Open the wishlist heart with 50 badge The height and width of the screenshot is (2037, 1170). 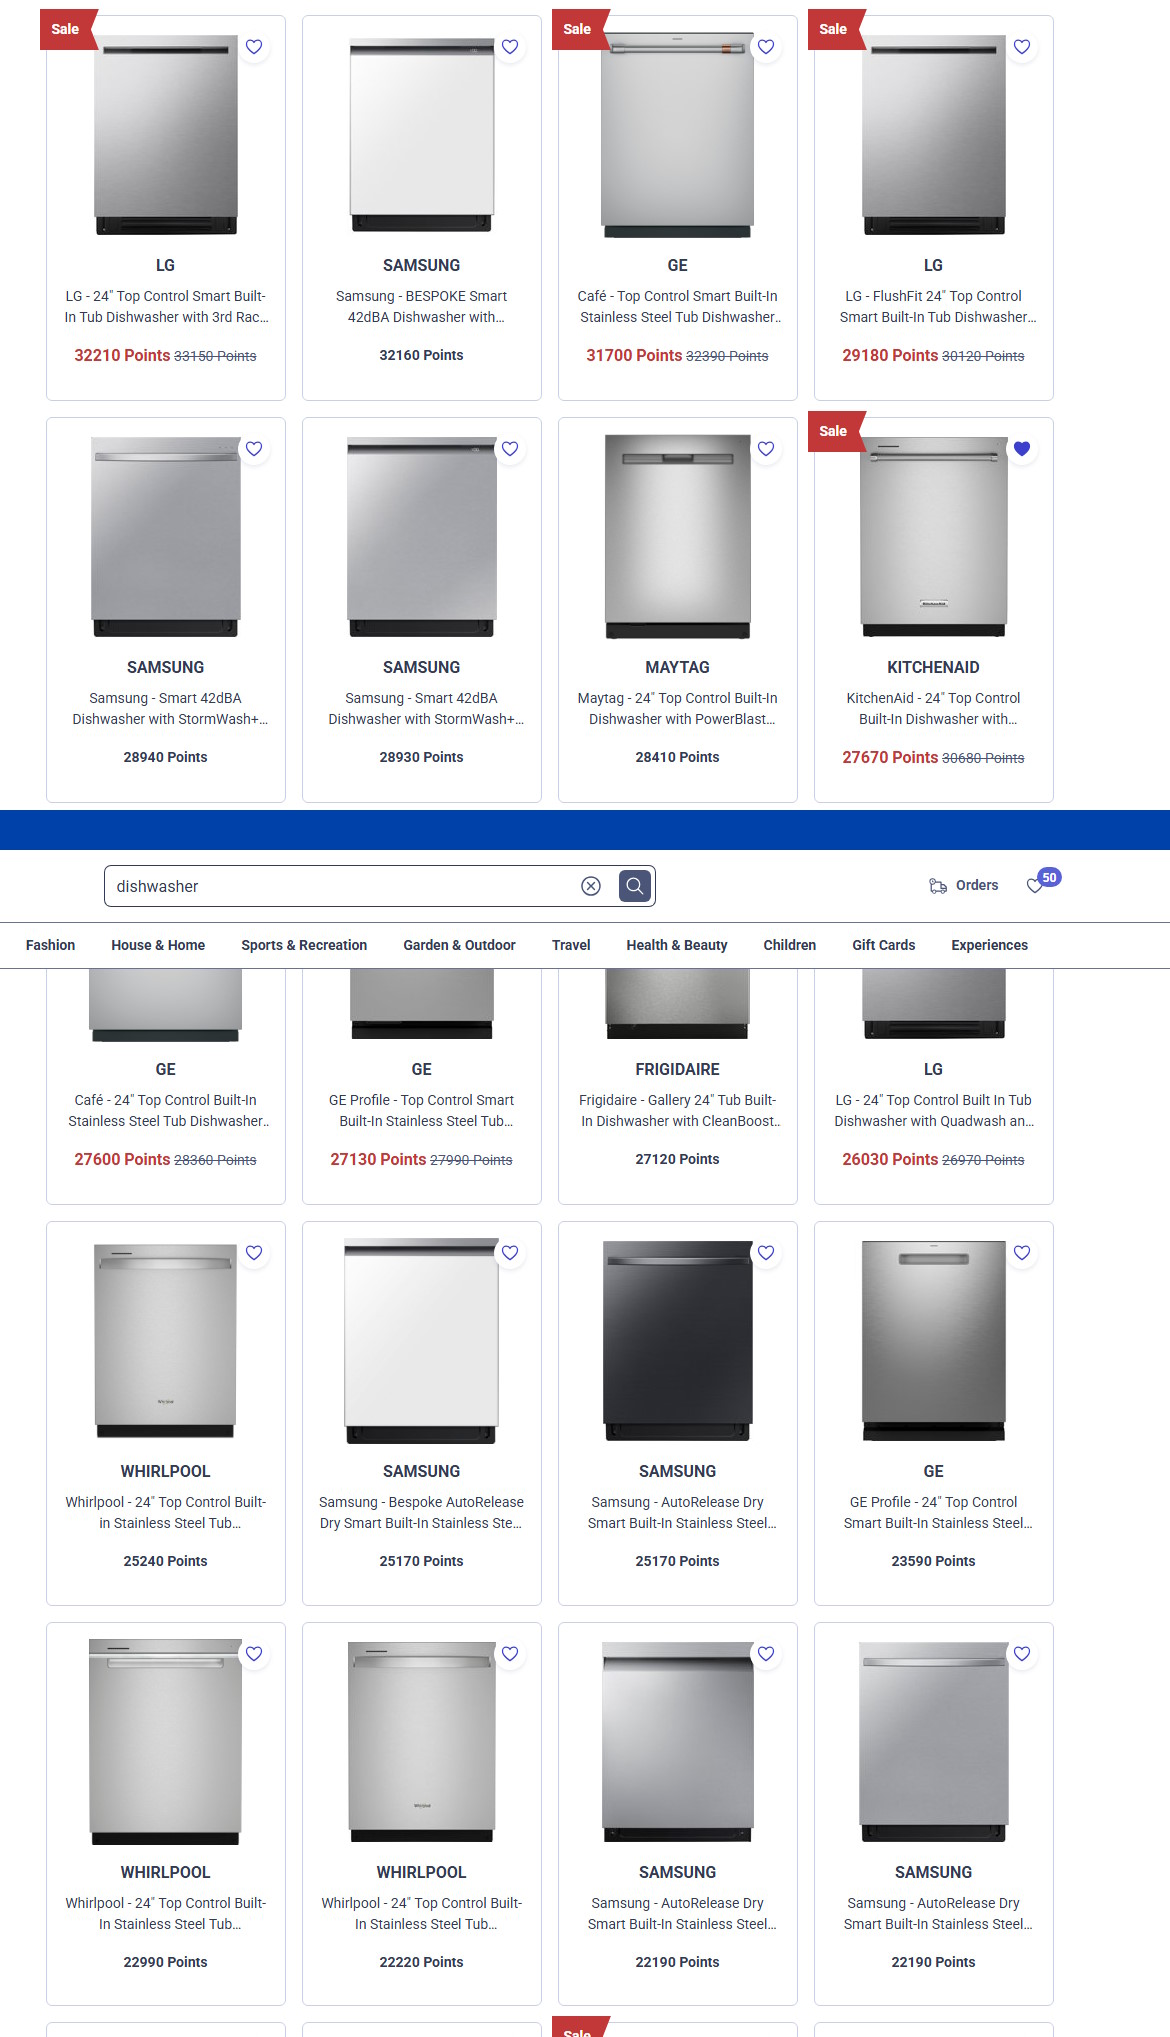click(x=1035, y=885)
